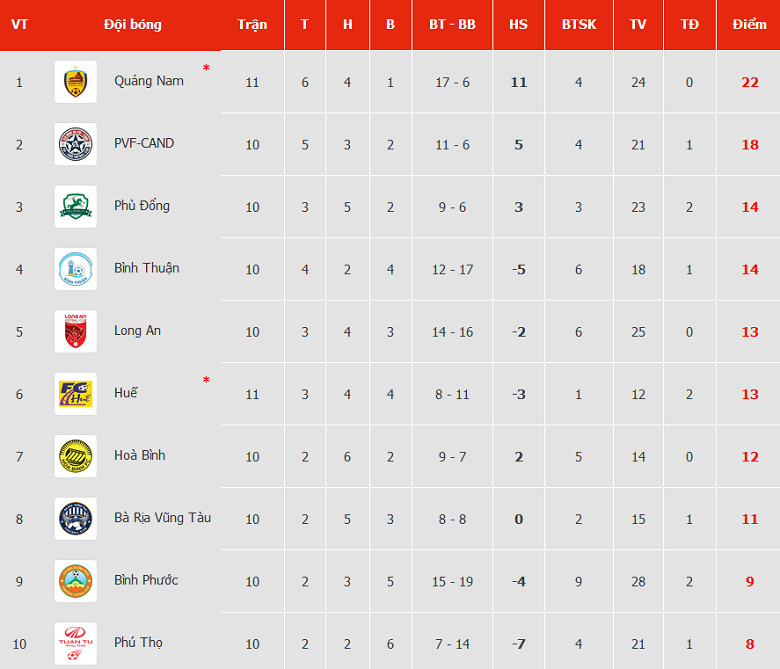Open the Hoà Bình round badge
The image size is (780, 669).
point(76,456)
